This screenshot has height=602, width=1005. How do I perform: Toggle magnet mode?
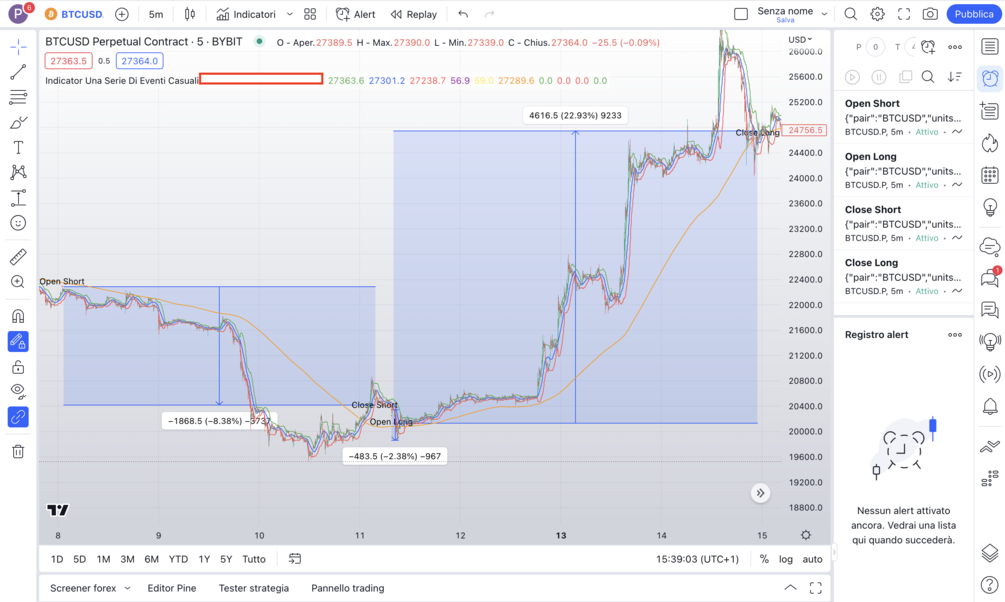18,316
